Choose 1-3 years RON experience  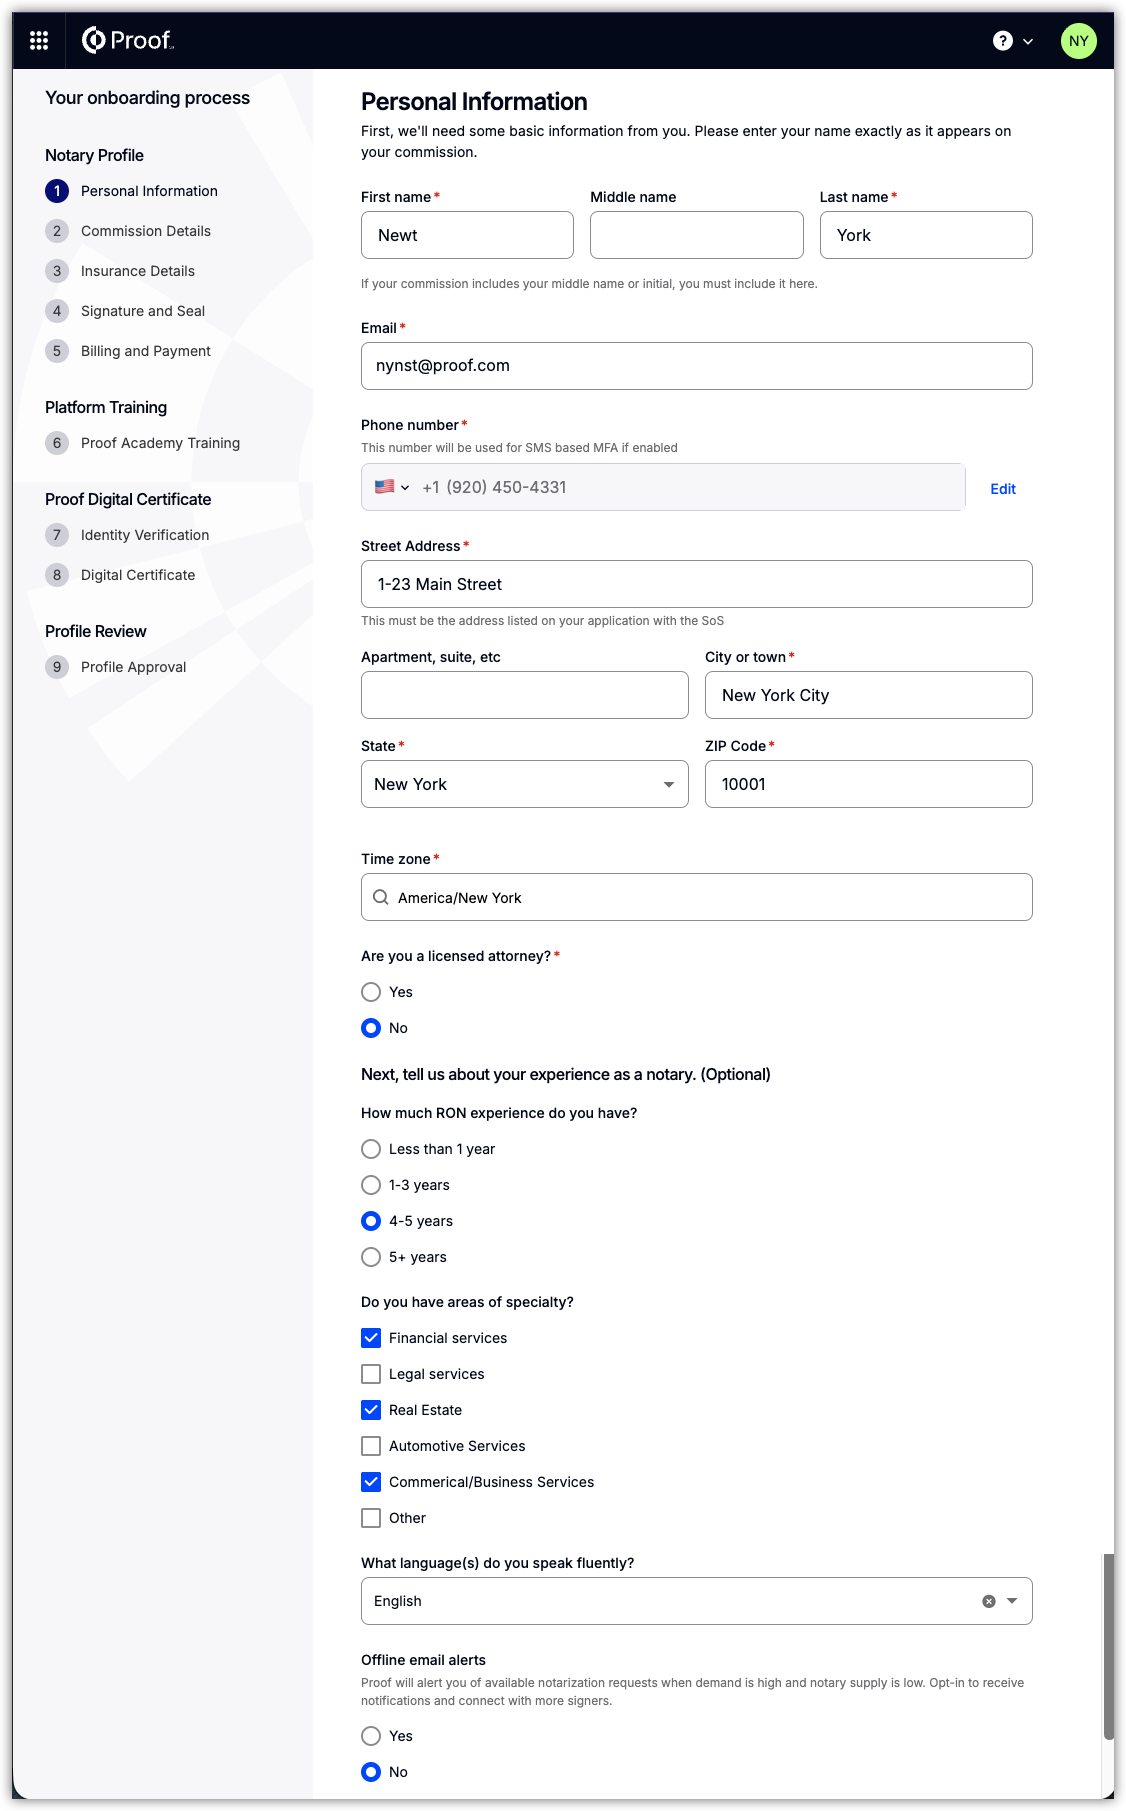(371, 1185)
